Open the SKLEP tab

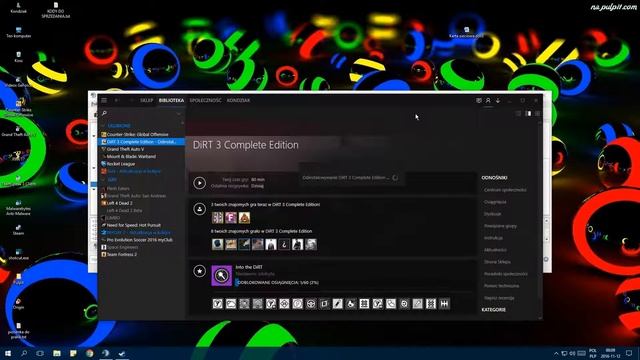(147, 100)
